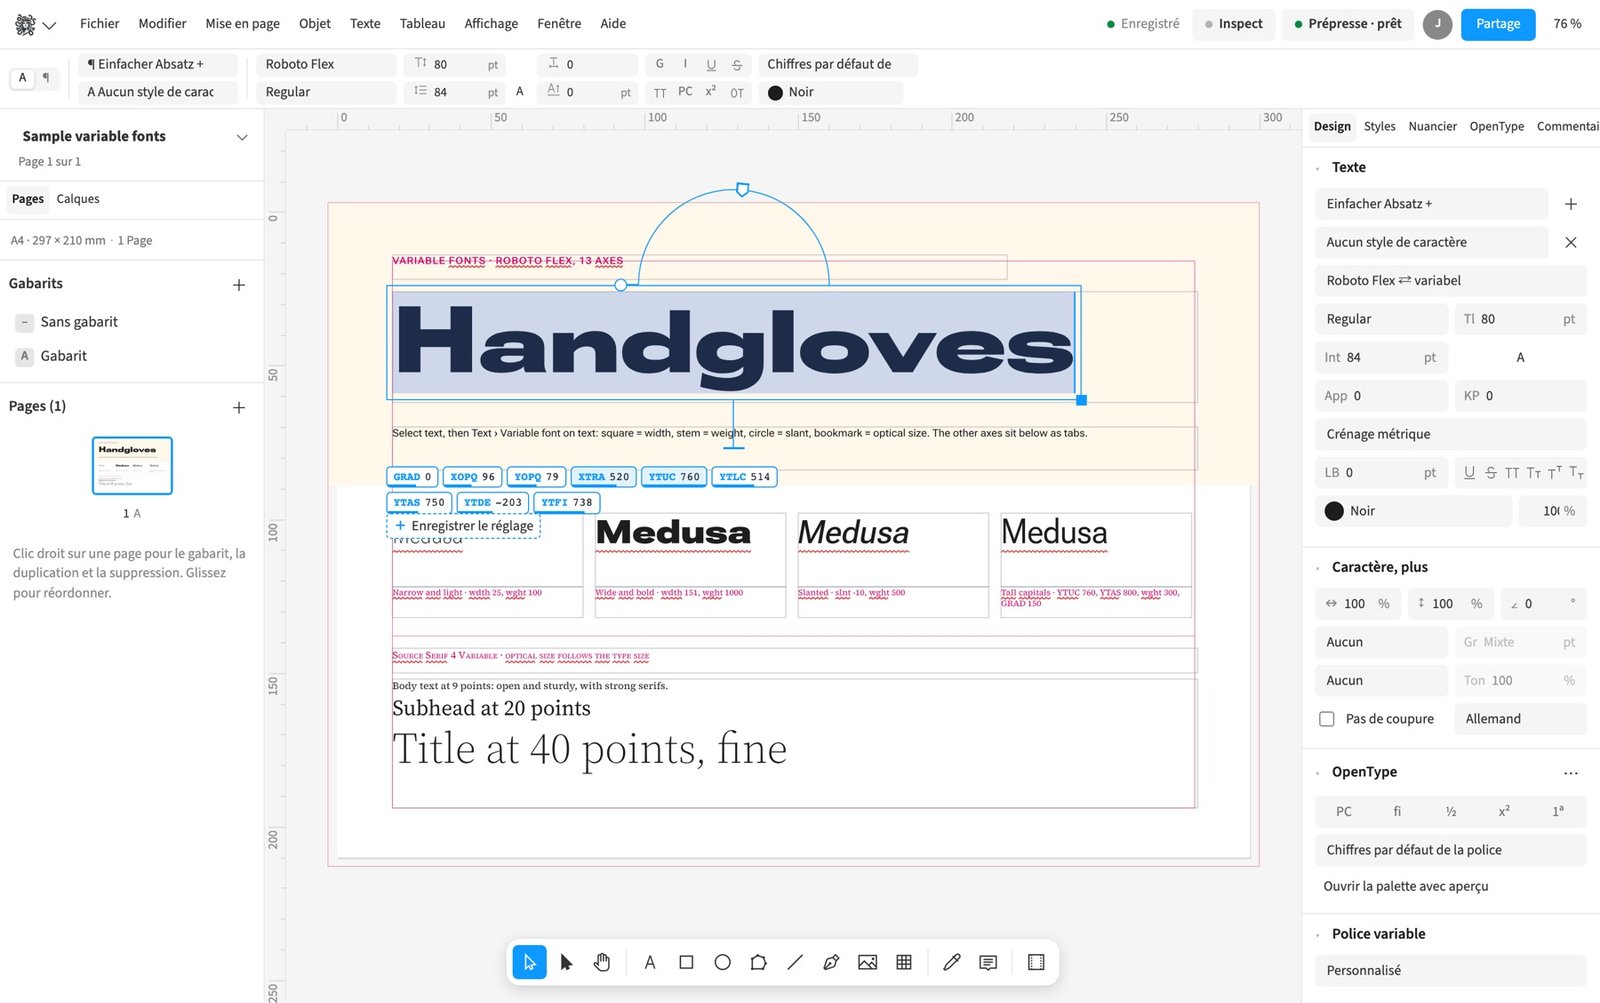Choose the text tool in bottom toolbar
Image resolution: width=1600 pixels, height=1003 pixels.
pyautogui.click(x=650, y=962)
